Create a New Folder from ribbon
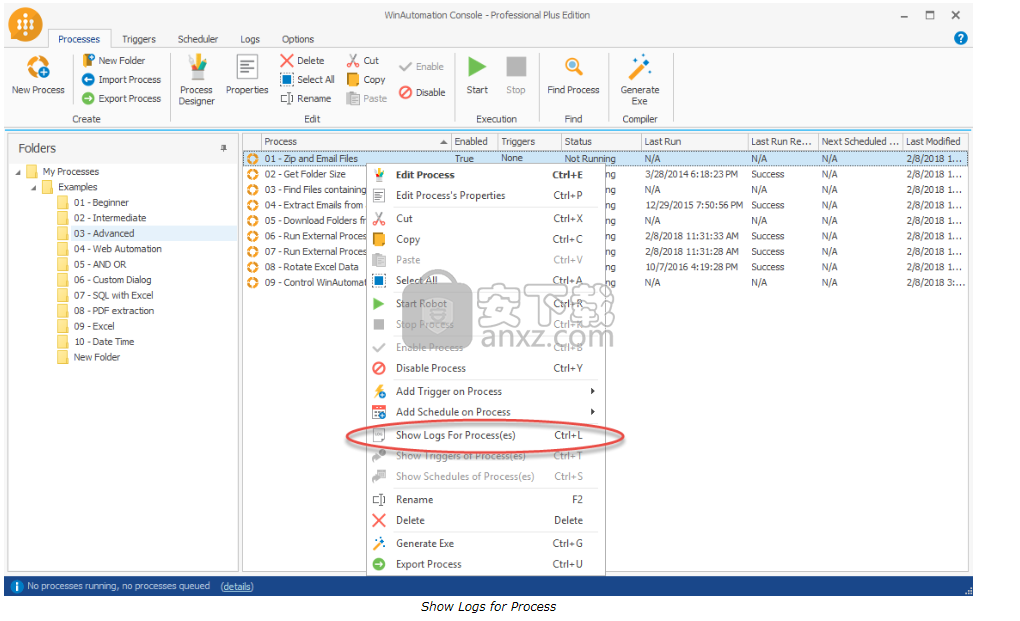1020x621 pixels. point(114,60)
